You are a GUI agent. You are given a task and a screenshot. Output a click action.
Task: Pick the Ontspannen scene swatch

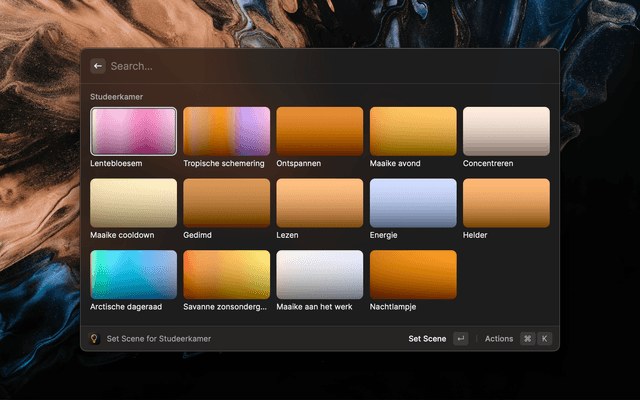[x=320, y=131]
